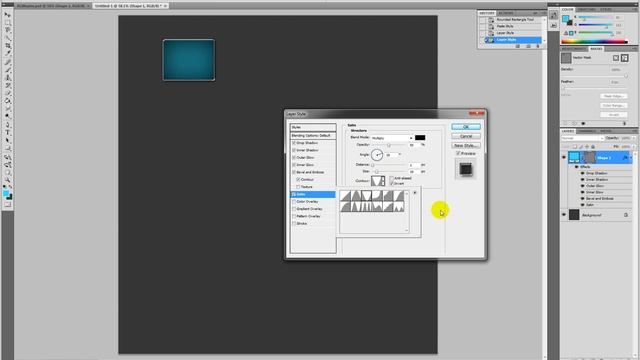Click Shape 1 layer color thumbnail

tap(574, 157)
